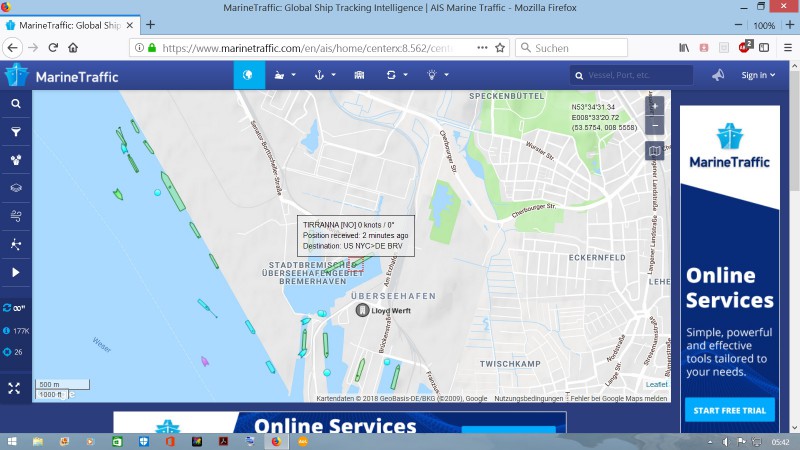Bookmark this page with the star icon
This screenshot has width=800, height=450.
point(500,48)
